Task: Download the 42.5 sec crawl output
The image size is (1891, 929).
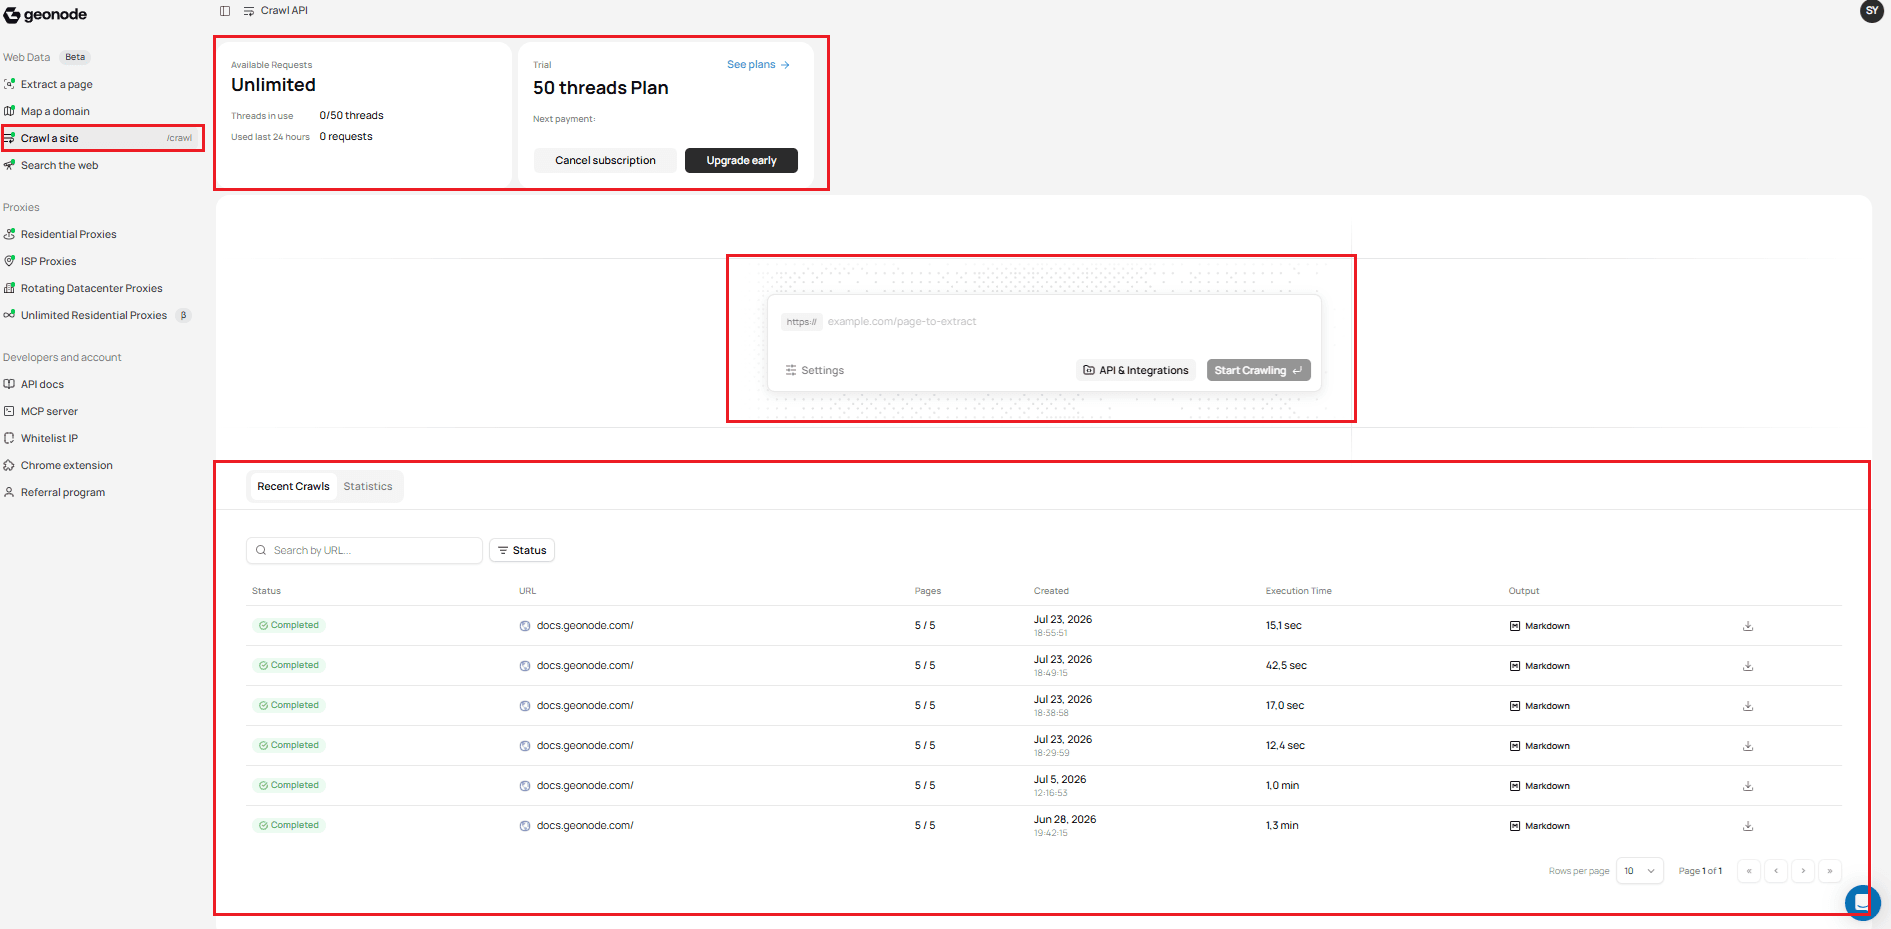Action: point(1748,666)
